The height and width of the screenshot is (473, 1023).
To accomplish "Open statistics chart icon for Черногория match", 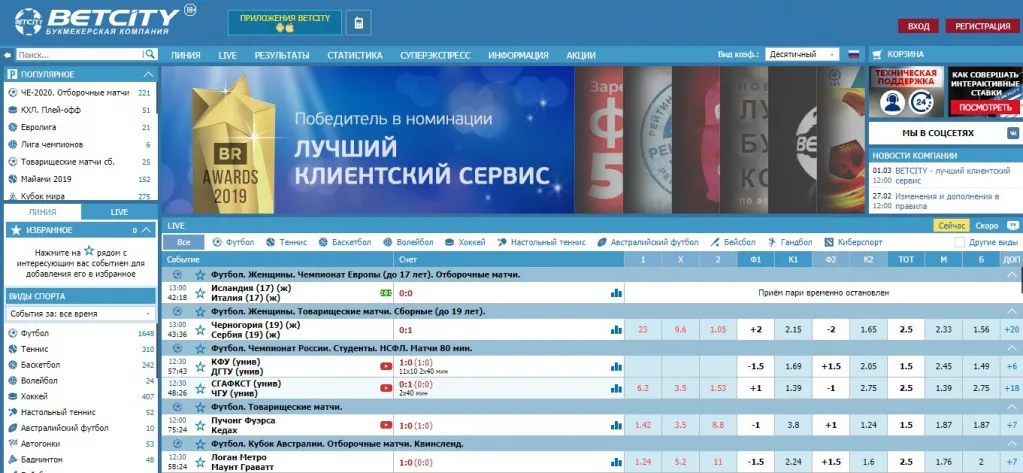I will click(x=616, y=329).
